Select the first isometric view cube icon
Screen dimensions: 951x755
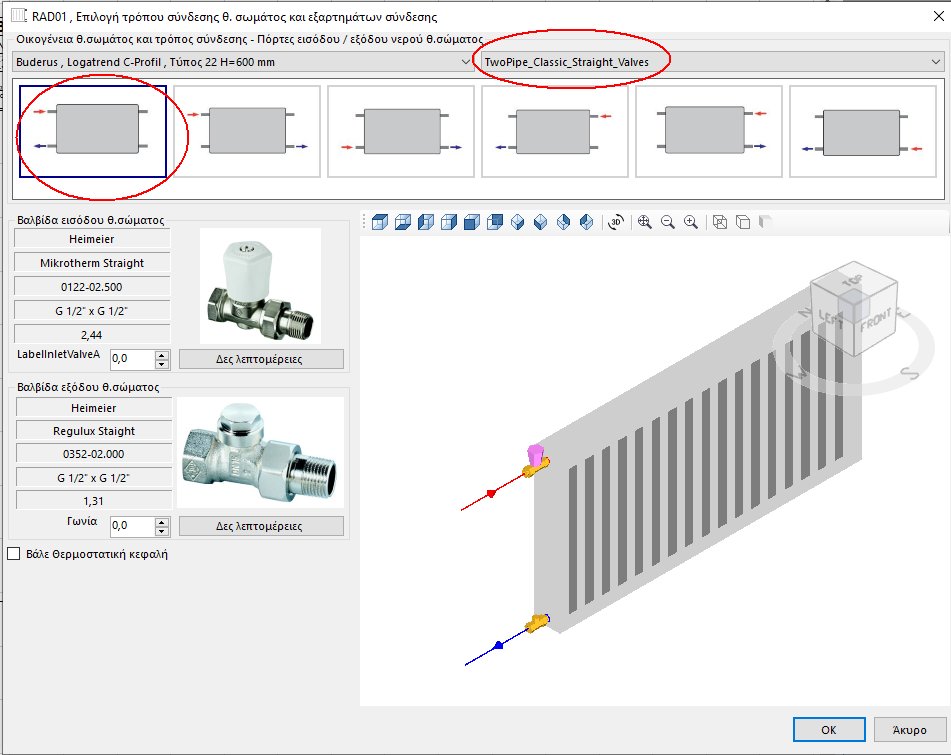coord(379,222)
